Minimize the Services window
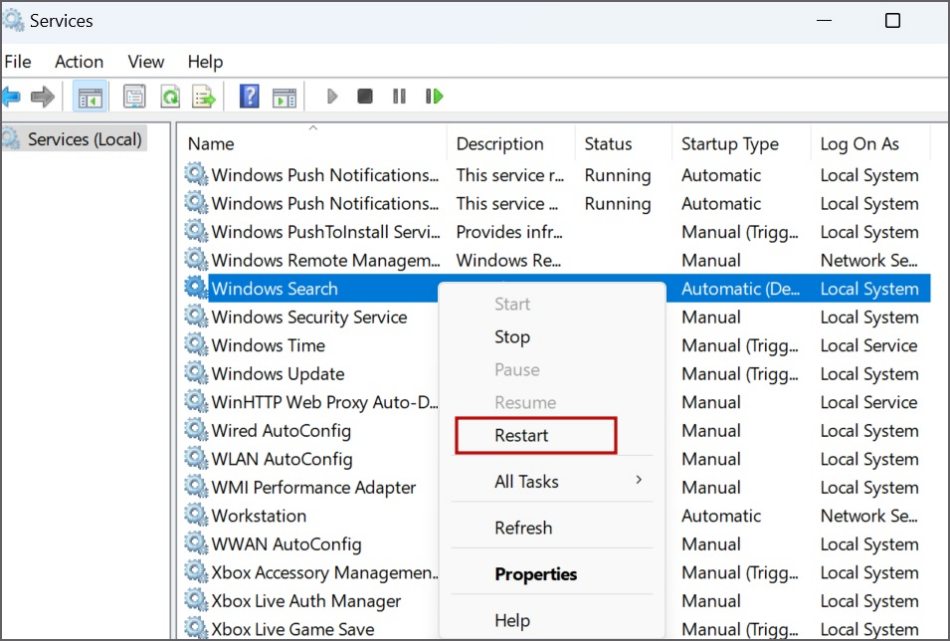The width and height of the screenshot is (950, 641). click(x=824, y=21)
